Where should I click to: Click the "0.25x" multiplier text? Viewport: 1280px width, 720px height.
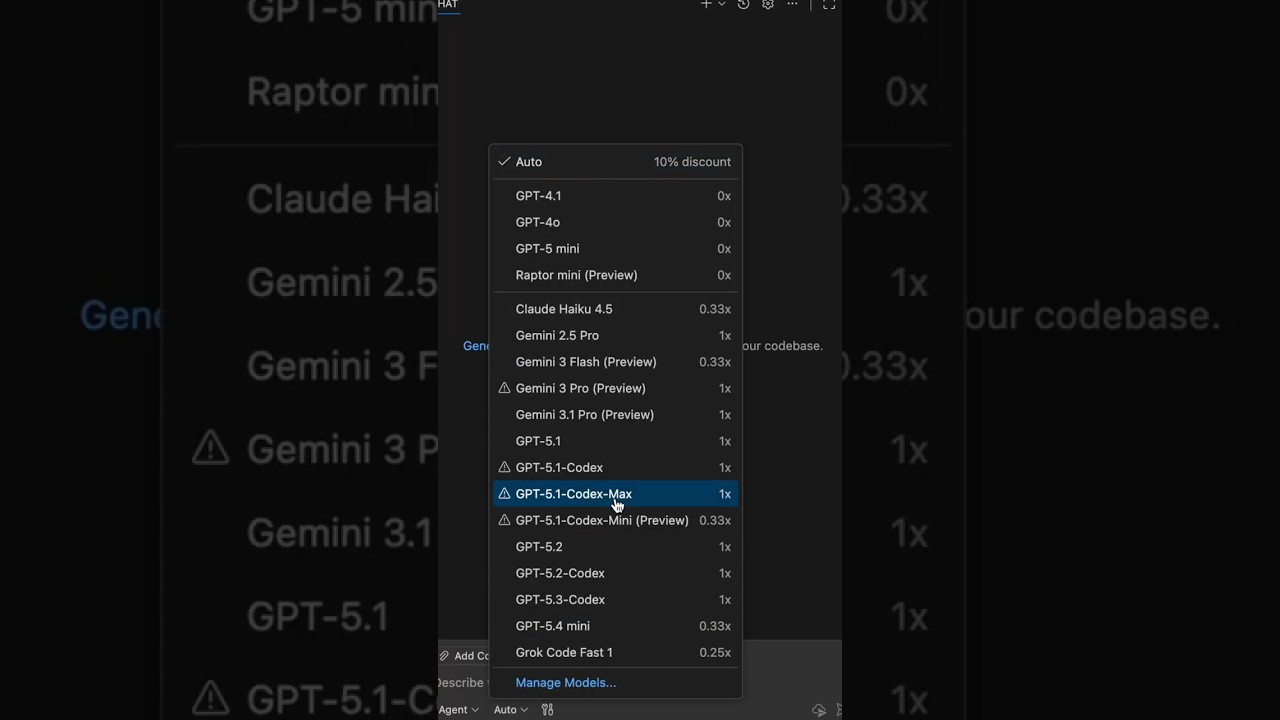pos(715,653)
